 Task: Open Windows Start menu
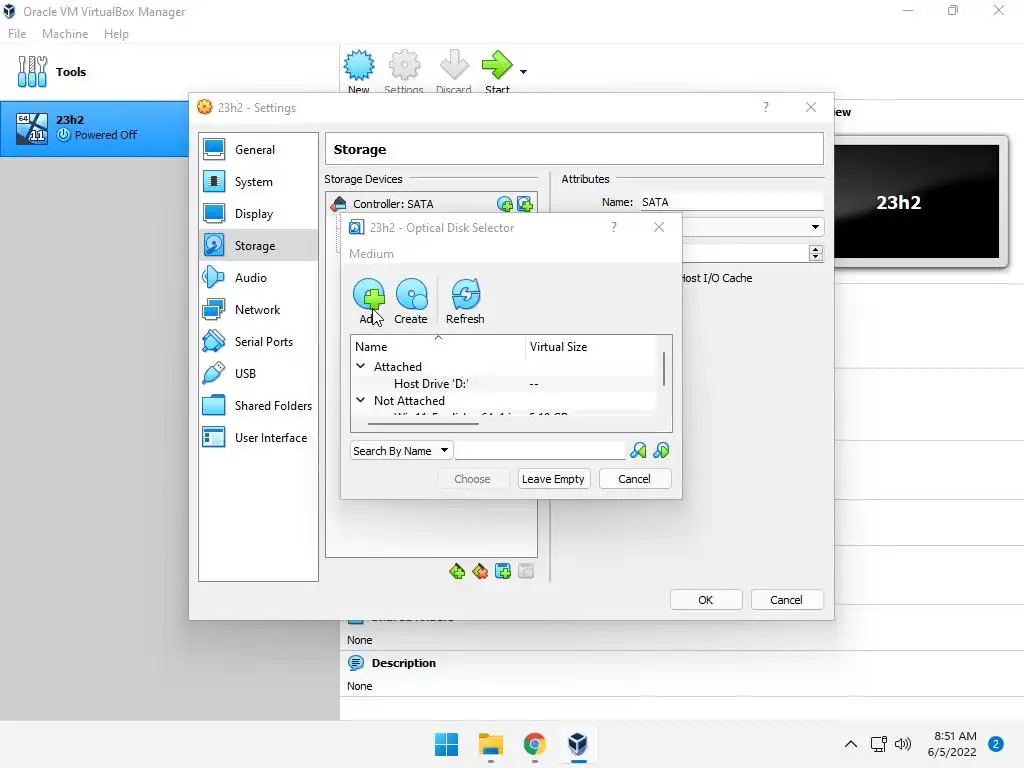447,744
